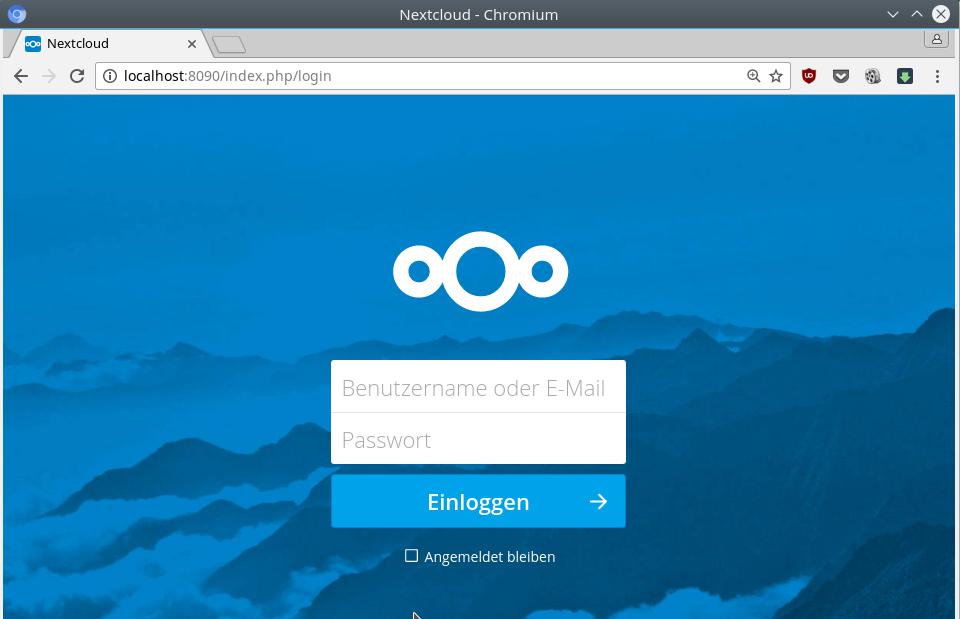
Task: Open the uBlock Origin extension
Action: [x=809, y=76]
